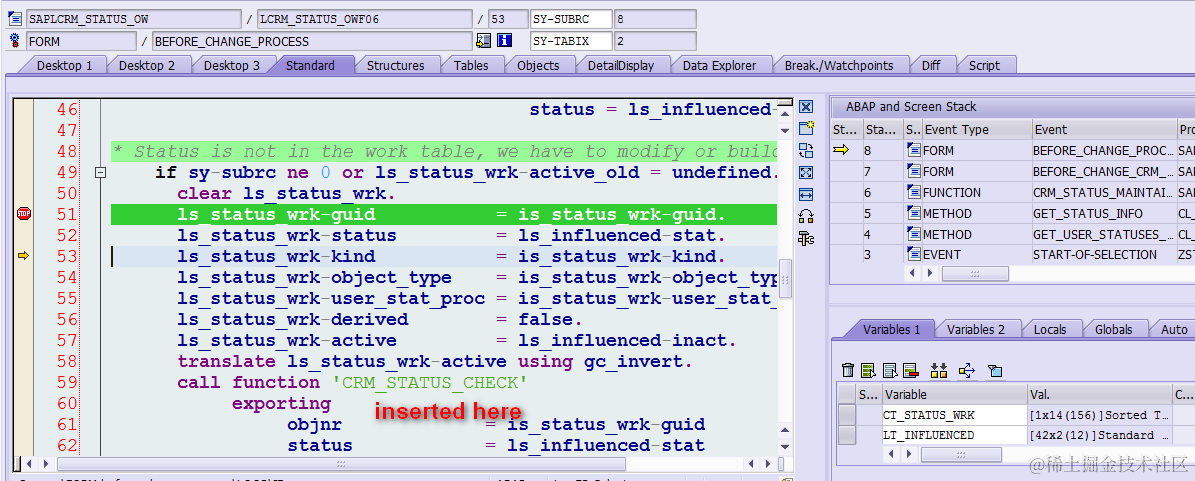
Task: Click the gear icon next to FORM field
Action: click(x=14, y=40)
